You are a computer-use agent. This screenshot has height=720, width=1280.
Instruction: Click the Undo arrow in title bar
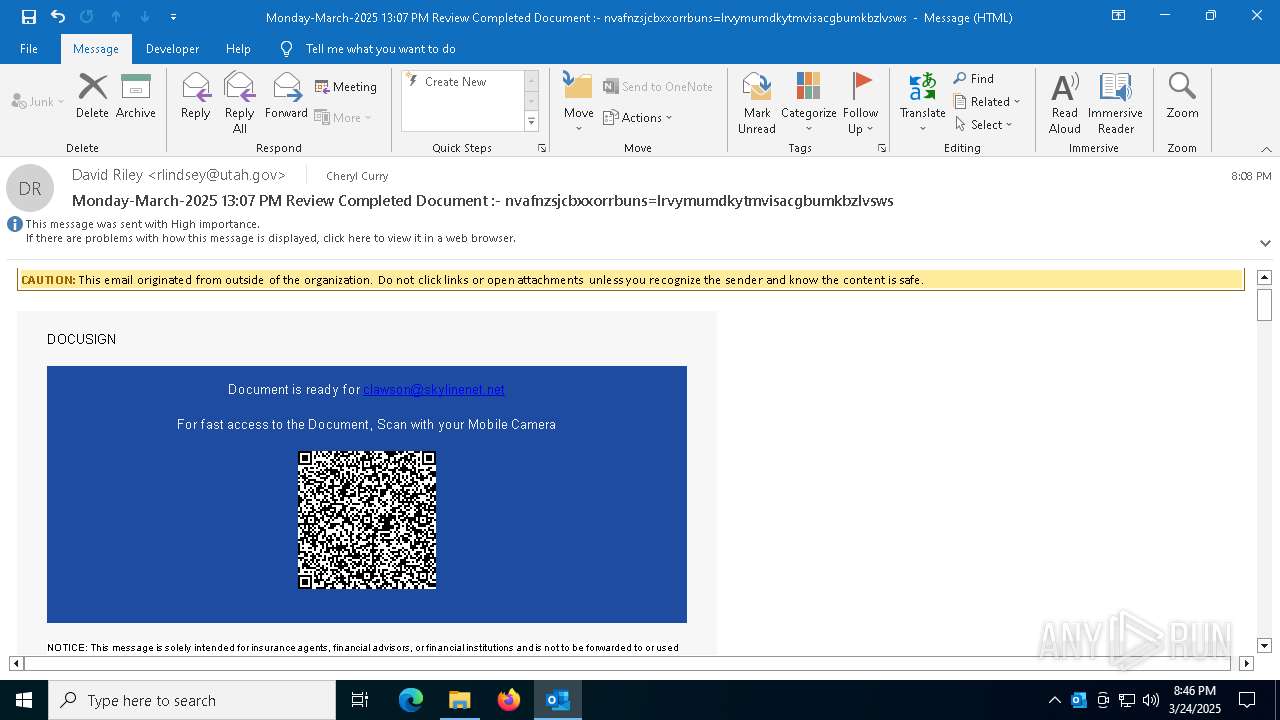point(58,17)
